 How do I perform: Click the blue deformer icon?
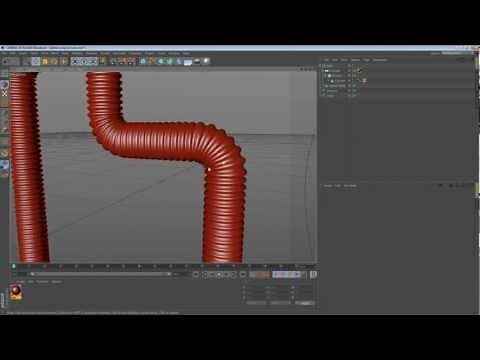[179, 61]
